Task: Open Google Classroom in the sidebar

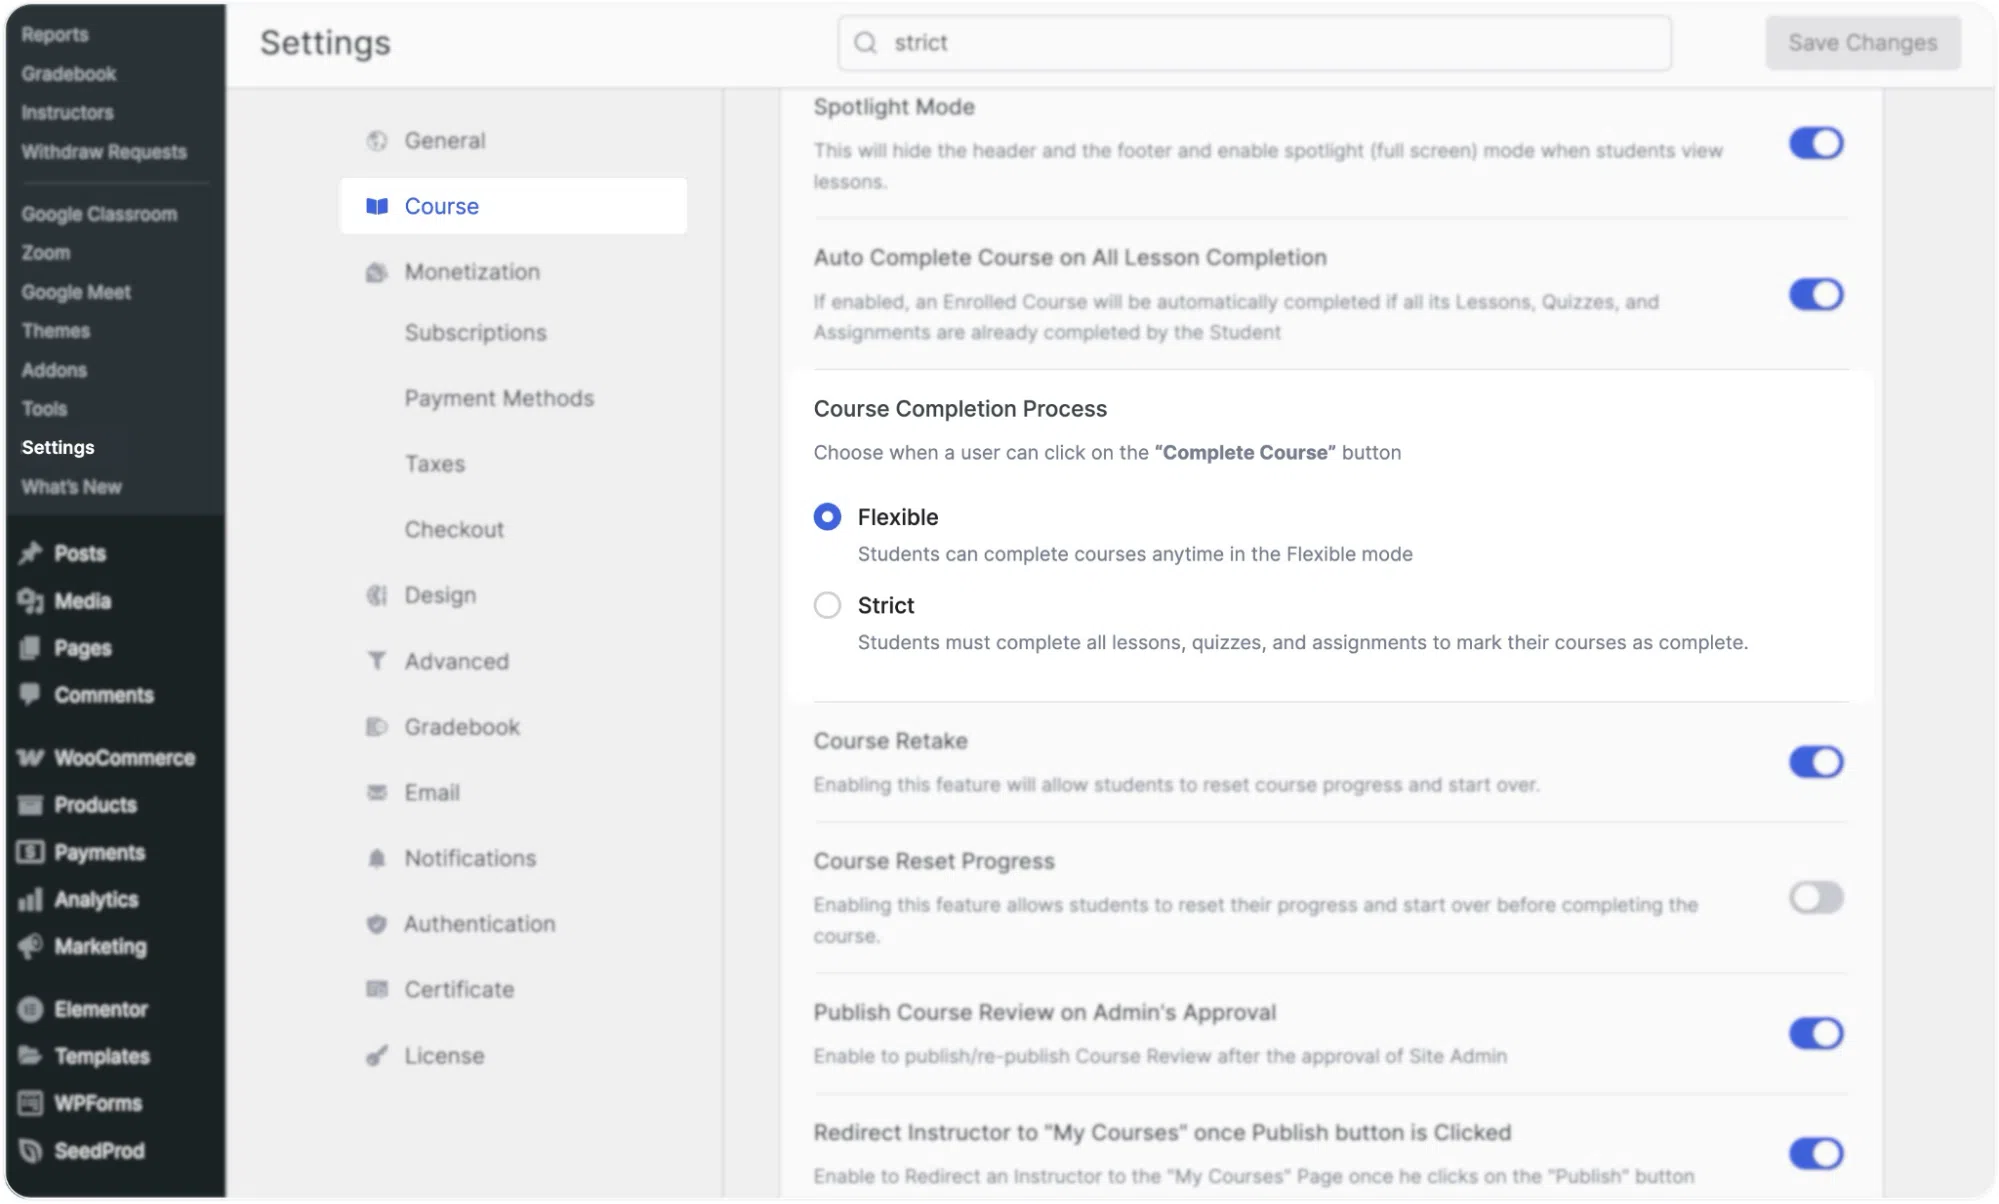Action: 99,214
